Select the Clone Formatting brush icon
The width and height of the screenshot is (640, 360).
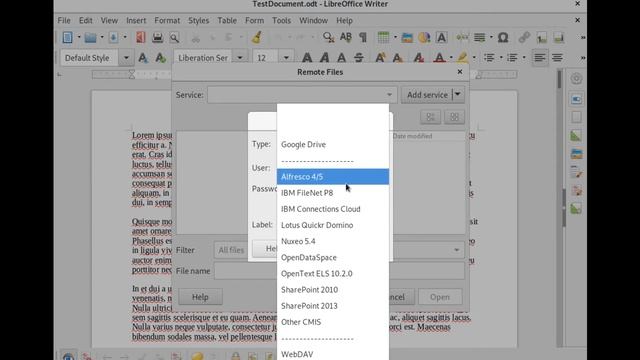point(257,38)
